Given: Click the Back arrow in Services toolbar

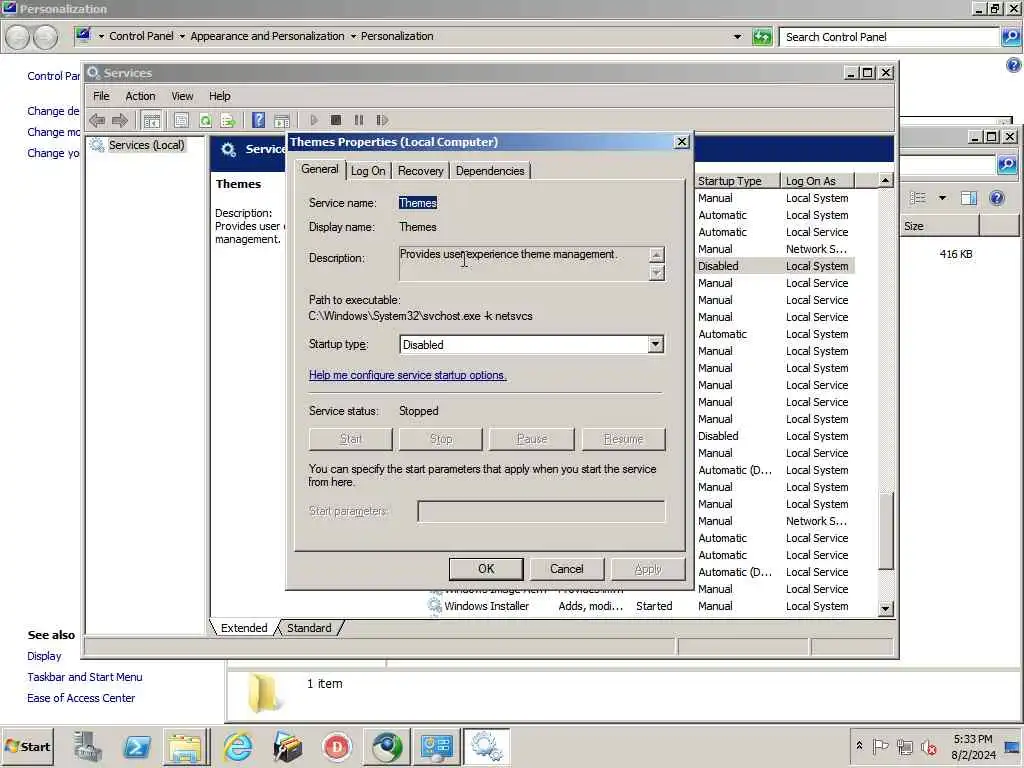Looking at the screenshot, I should [x=97, y=120].
